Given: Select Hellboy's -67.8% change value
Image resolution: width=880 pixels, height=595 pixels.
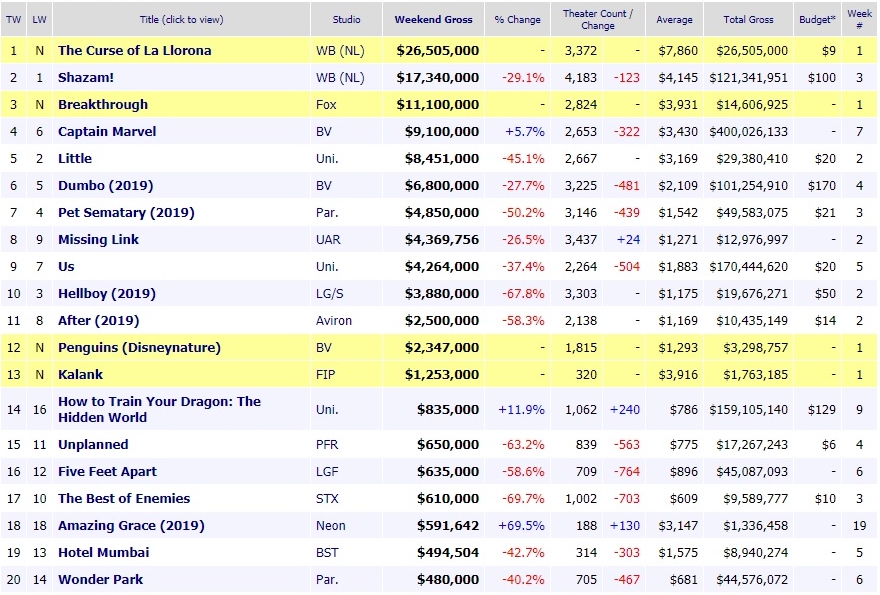Looking at the screenshot, I should (523, 293).
